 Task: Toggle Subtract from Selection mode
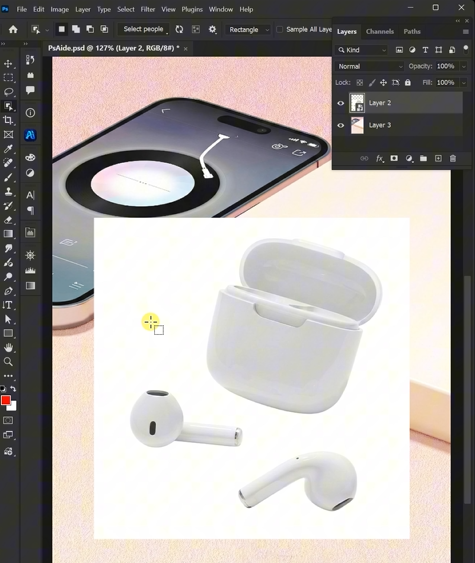tap(90, 29)
